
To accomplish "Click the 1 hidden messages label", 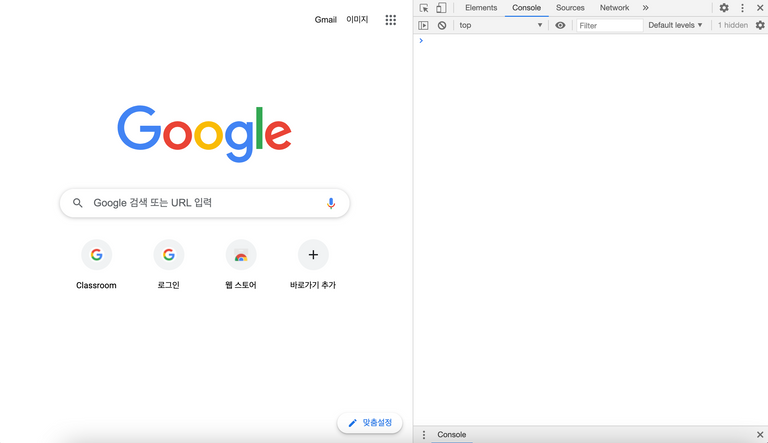I will point(733,25).
